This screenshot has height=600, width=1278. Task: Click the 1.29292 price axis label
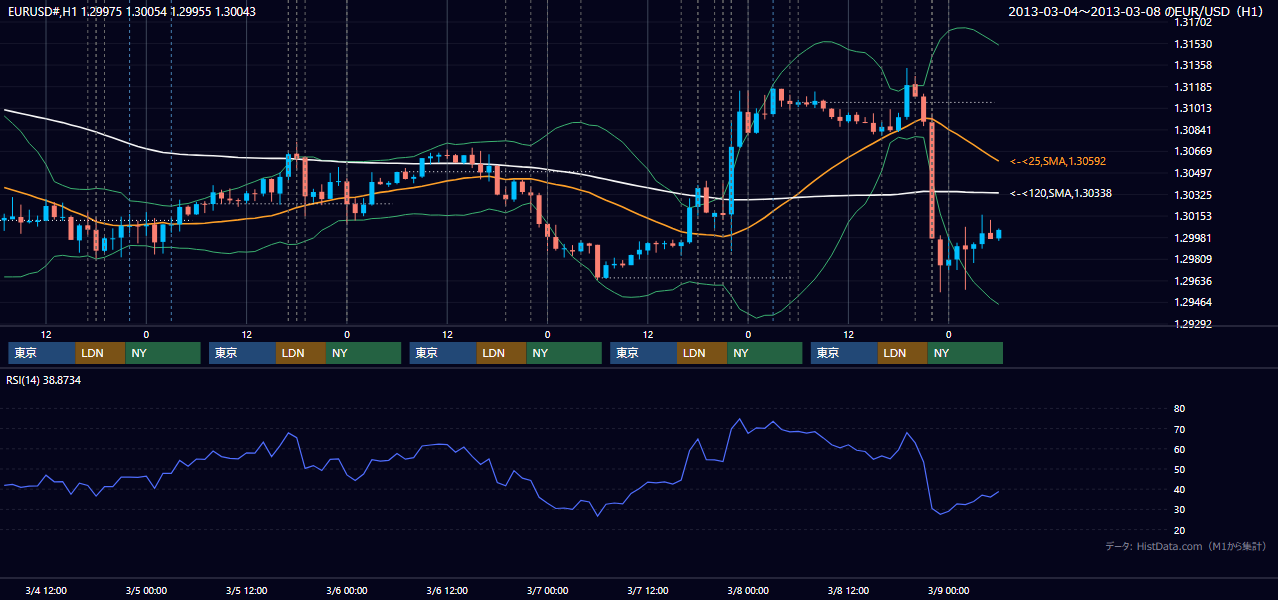point(1193,324)
